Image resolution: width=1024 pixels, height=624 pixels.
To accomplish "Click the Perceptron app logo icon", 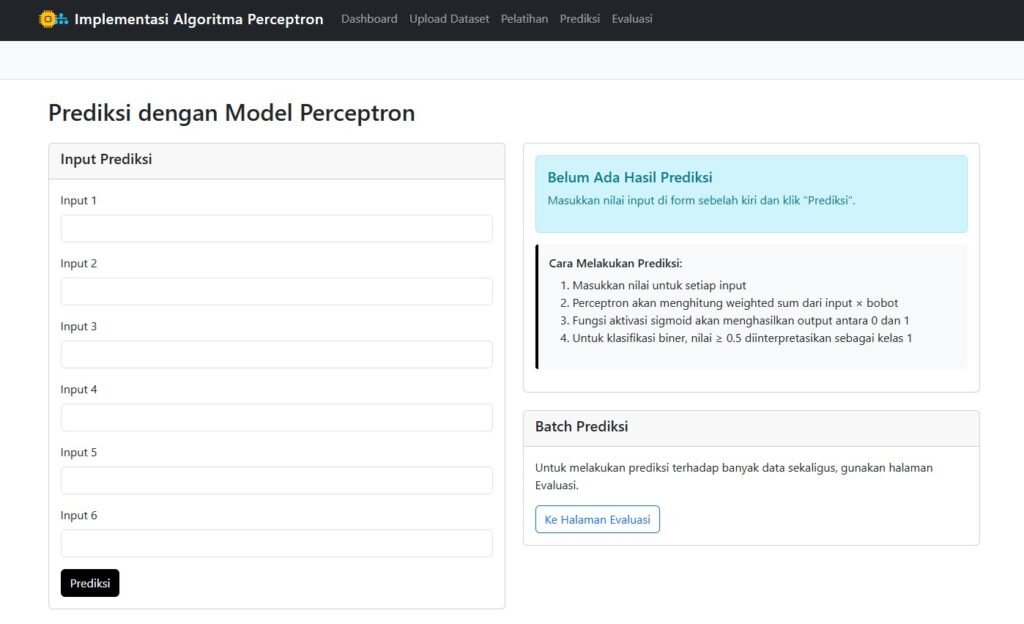I will [54, 19].
